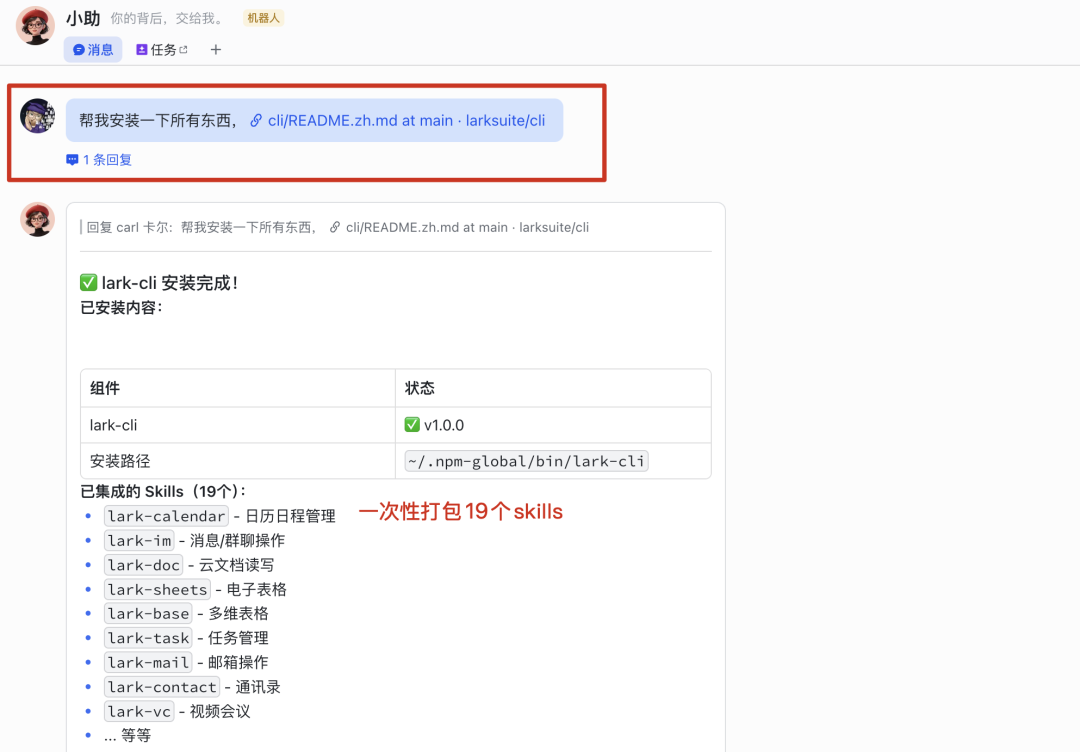1080x752 pixels.
Task: Click the lark-vc code chip
Action: (x=139, y=711)
